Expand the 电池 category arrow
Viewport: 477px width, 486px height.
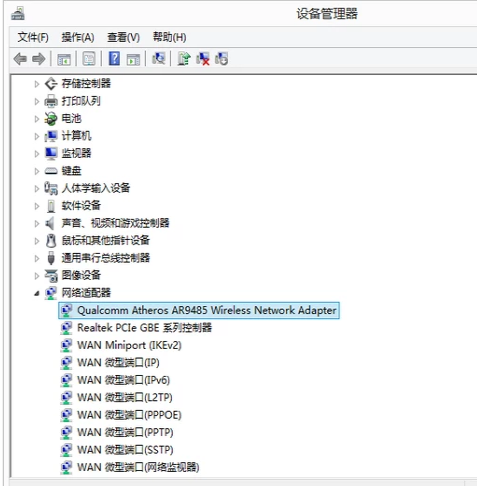[x=37, y=119]
